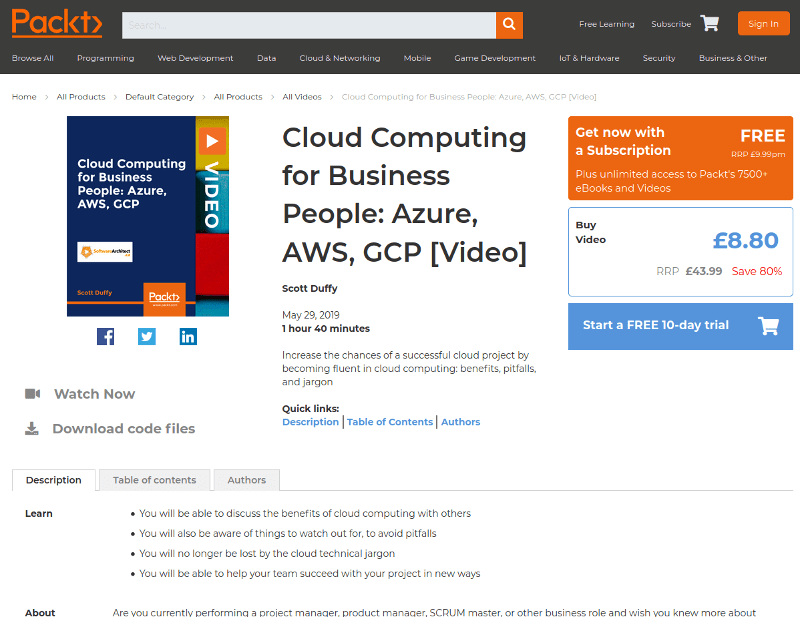Screen dimensions: 800x617
Task: Click the 1 hour 40 minutes duration
Action: click(x=326, y=329)
